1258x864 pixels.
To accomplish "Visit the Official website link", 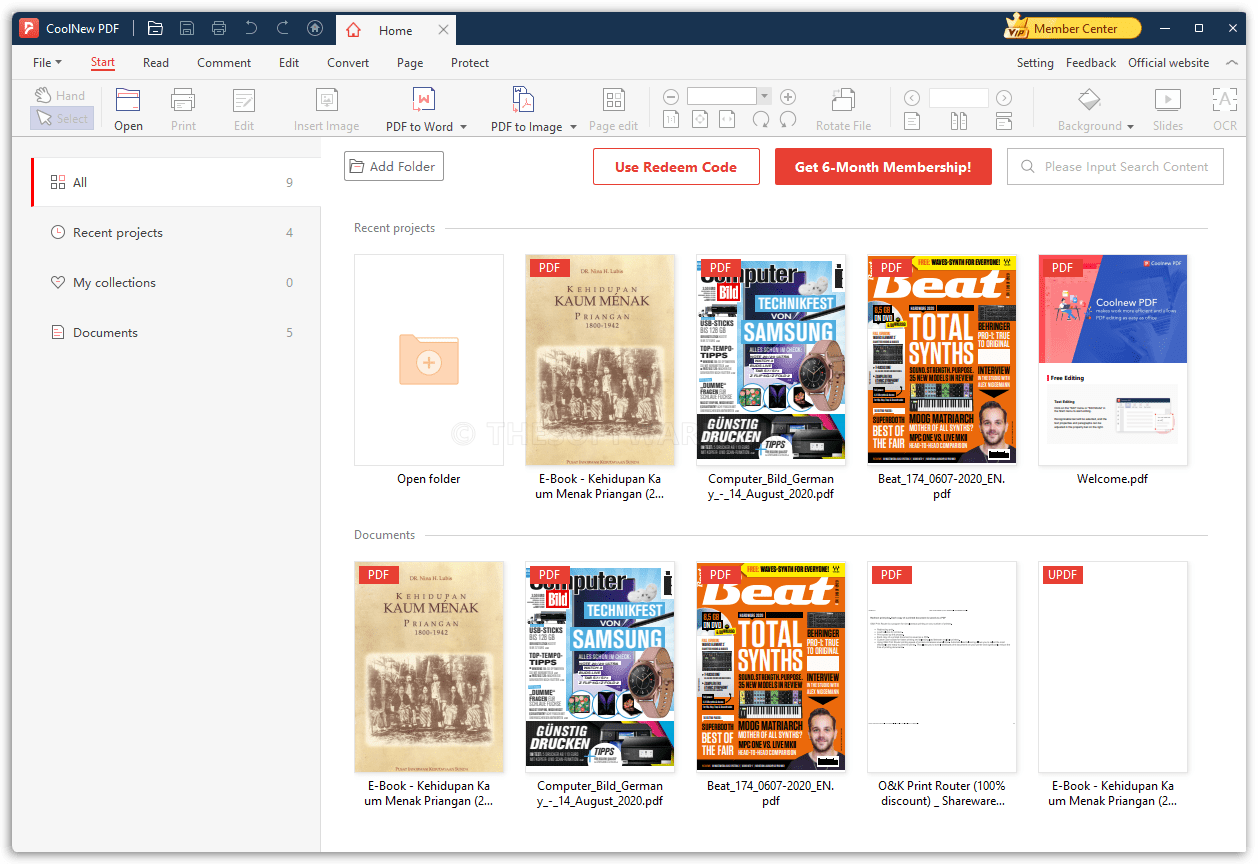I will click(1169, 63).
